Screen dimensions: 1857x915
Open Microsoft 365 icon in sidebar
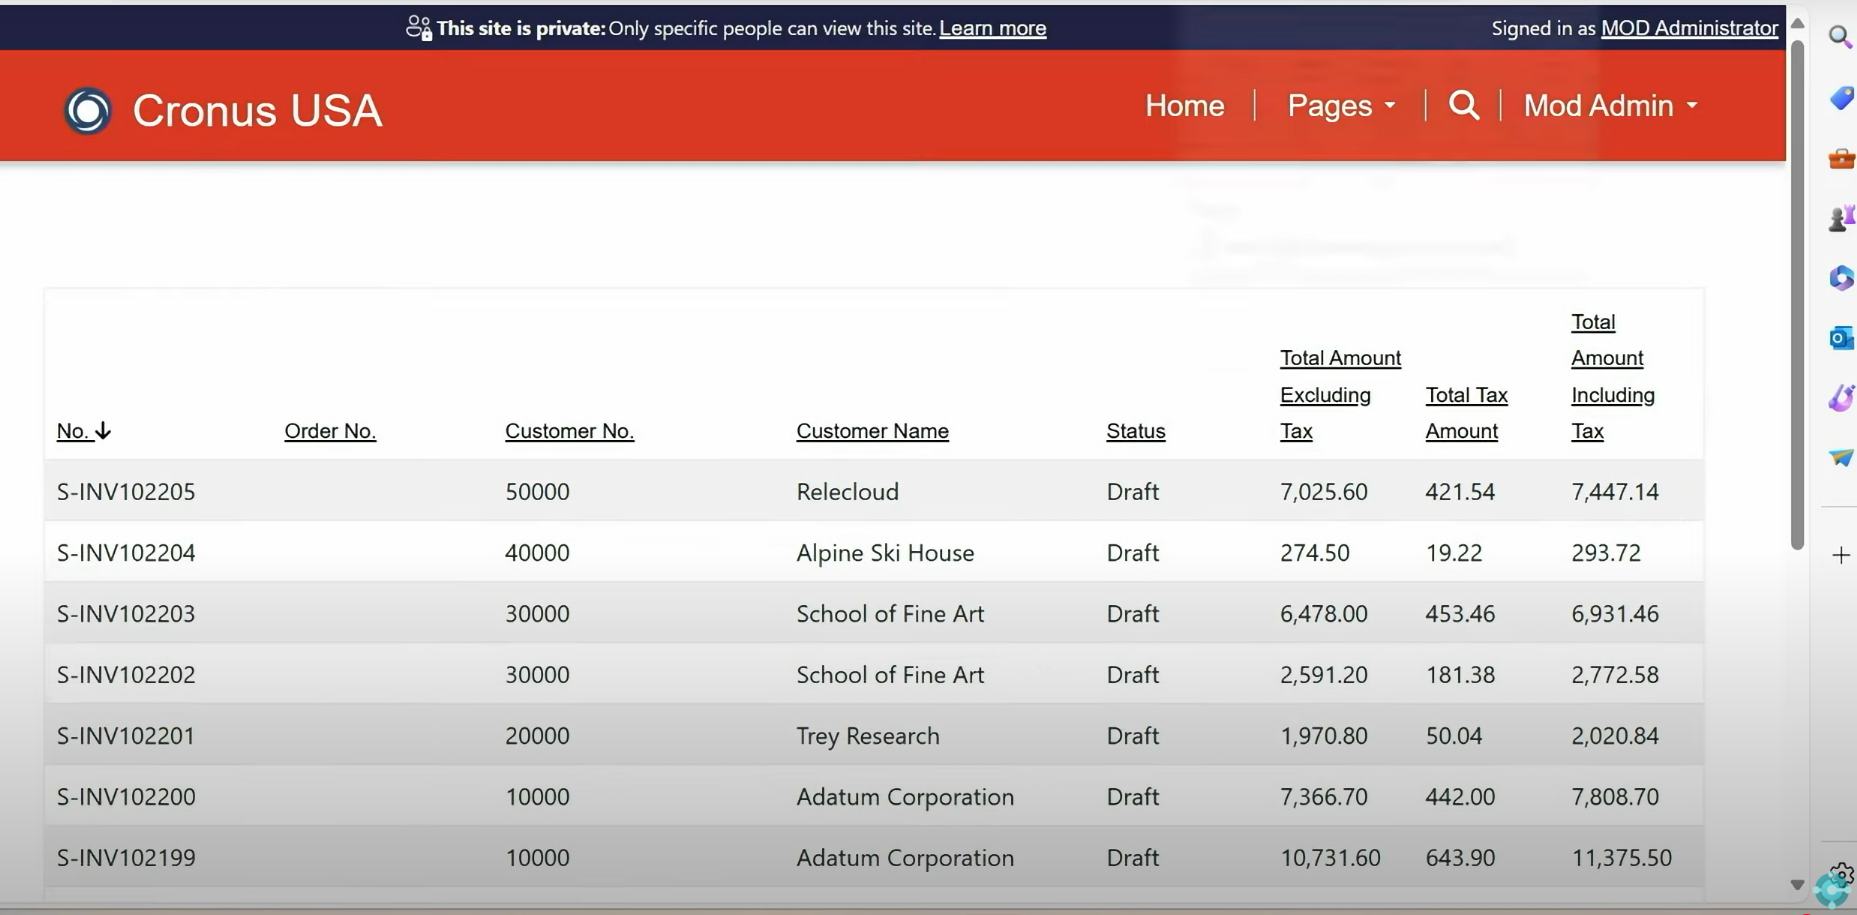click(1841, 278)
